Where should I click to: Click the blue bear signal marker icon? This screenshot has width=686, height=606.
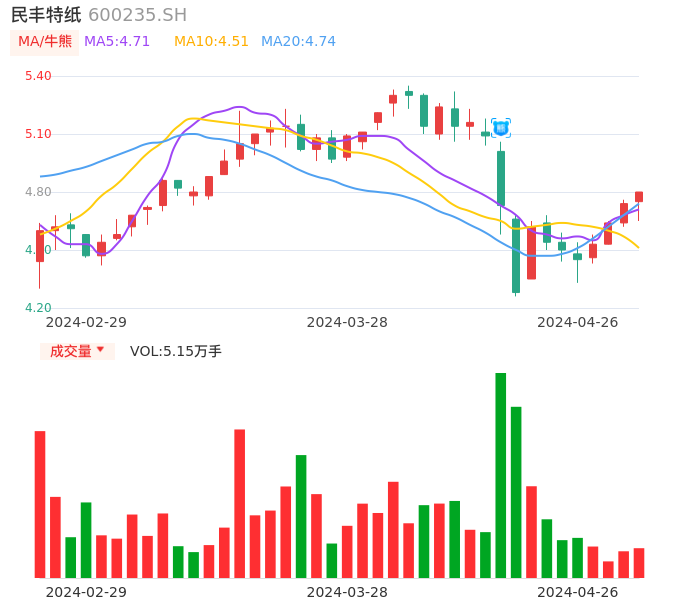501,128
